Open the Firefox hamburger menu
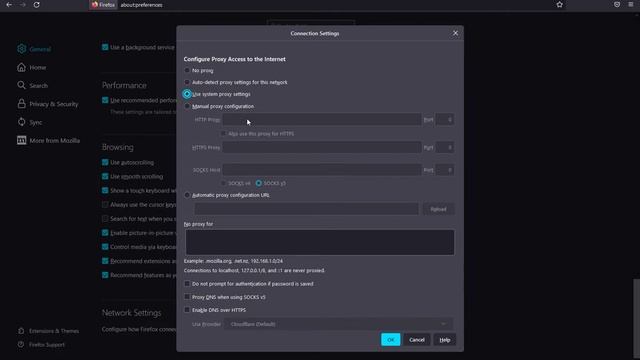The image size is (640, 360). pos(631,4)
